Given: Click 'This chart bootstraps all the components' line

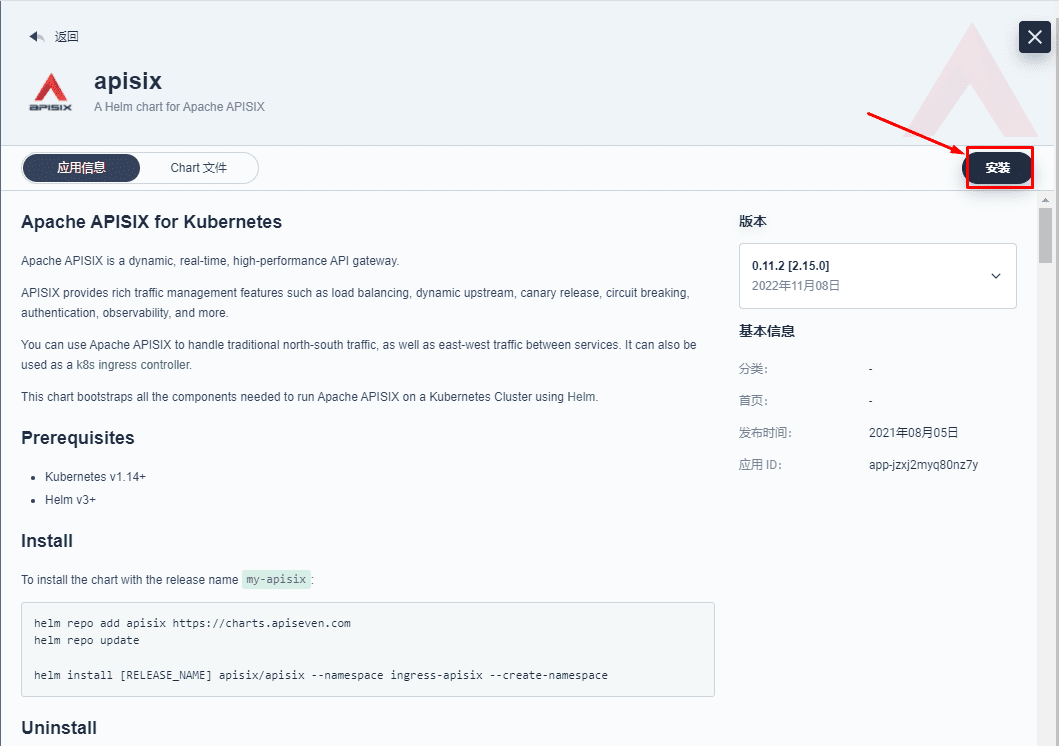Looking at the screenshot, I should coord(309,397).
